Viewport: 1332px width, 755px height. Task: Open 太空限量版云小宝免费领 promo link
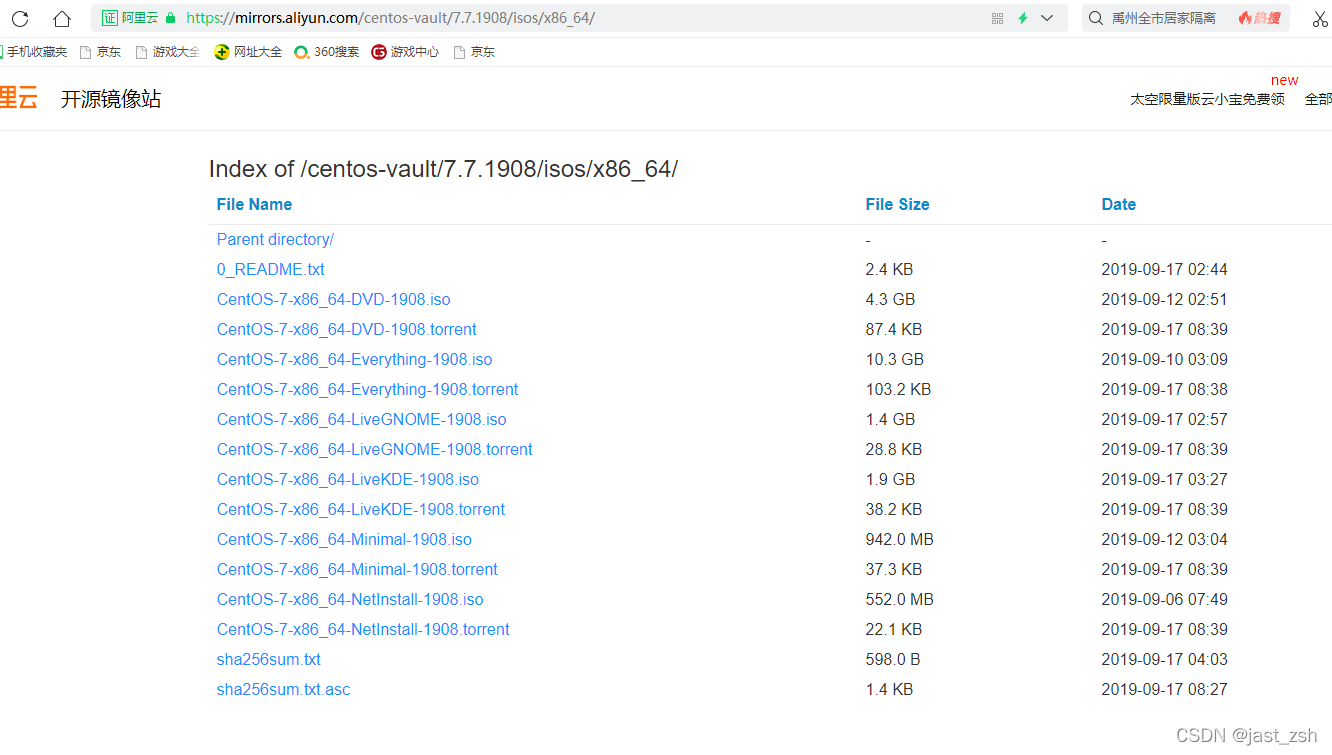pos(1207,99)
